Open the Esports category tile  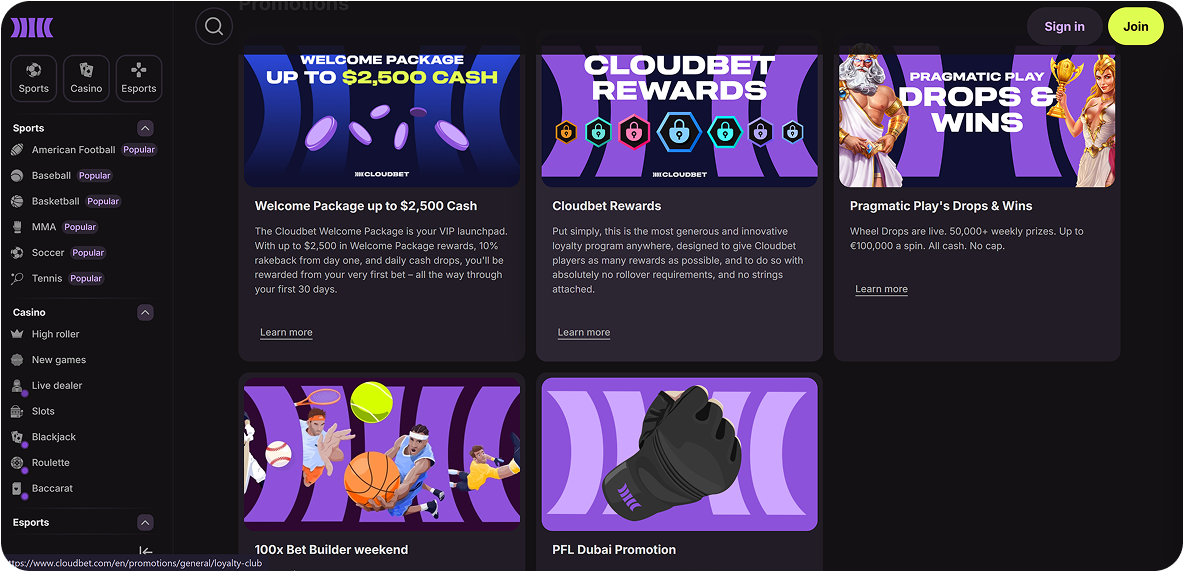pos(139,78)
